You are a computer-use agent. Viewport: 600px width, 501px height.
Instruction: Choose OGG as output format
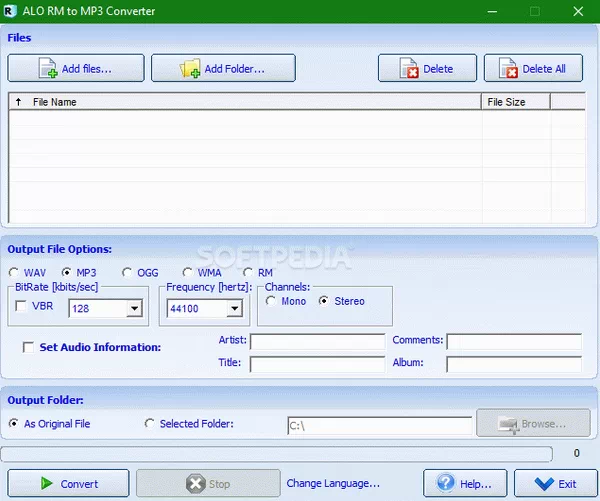[x=127, y=272]
